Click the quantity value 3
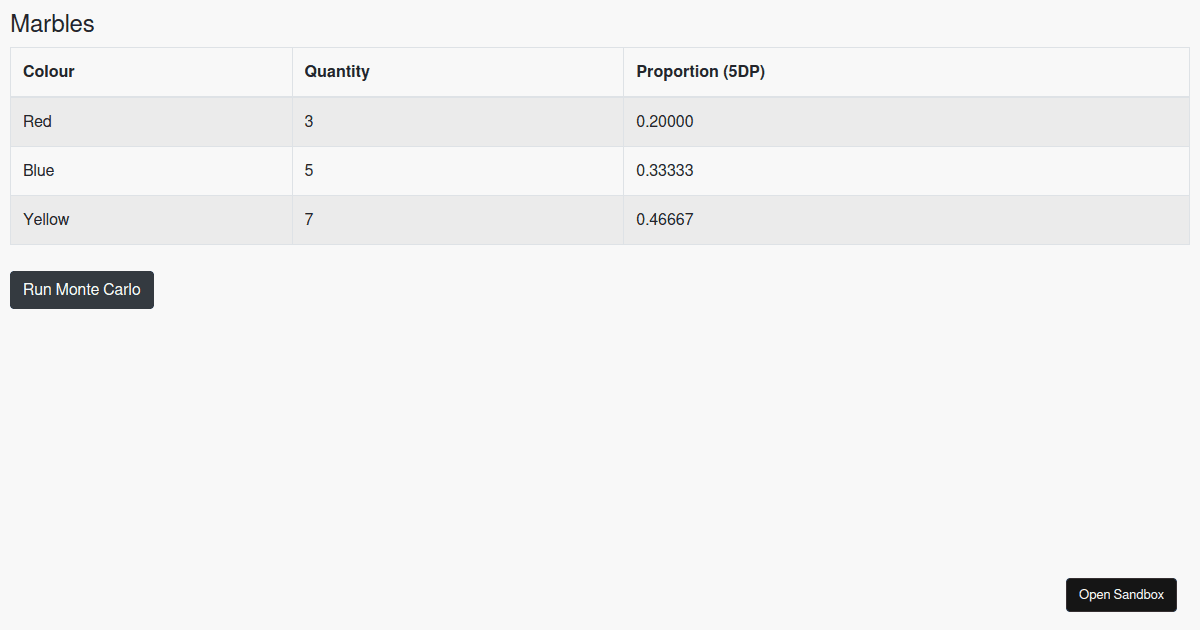The height and width of the screenshot is (630, 1200). (x=309, y=122)
